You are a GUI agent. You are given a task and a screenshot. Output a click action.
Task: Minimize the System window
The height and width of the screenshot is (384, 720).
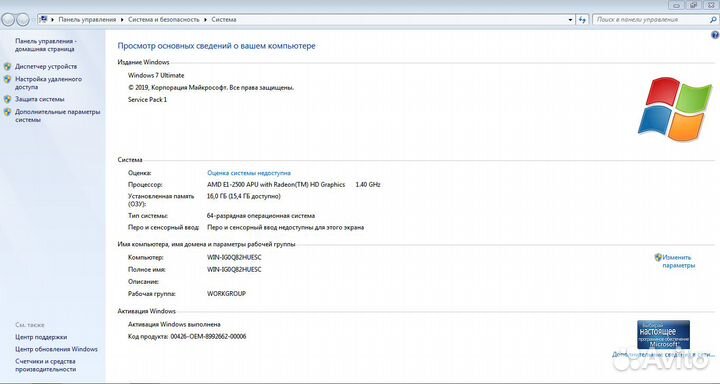(x=676, y=5)
